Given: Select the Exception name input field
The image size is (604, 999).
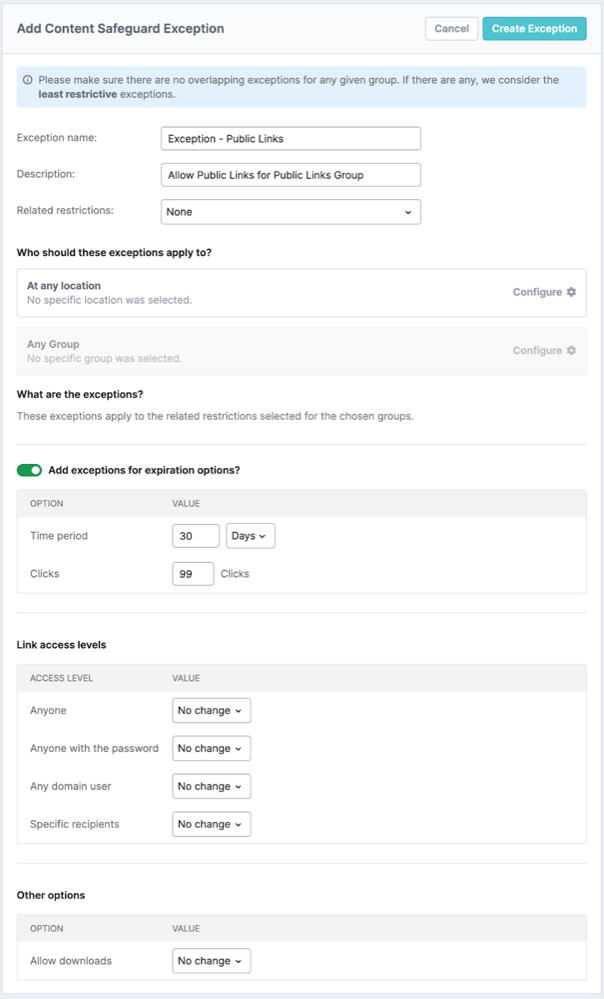Looking at the screenshot, I should tap(290, 137).
